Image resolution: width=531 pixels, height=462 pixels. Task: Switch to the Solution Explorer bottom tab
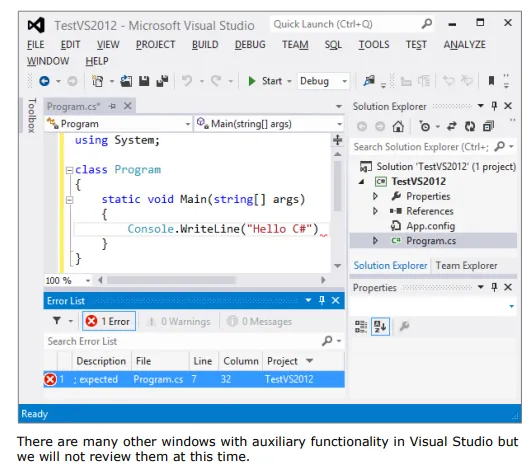point(390,266)
